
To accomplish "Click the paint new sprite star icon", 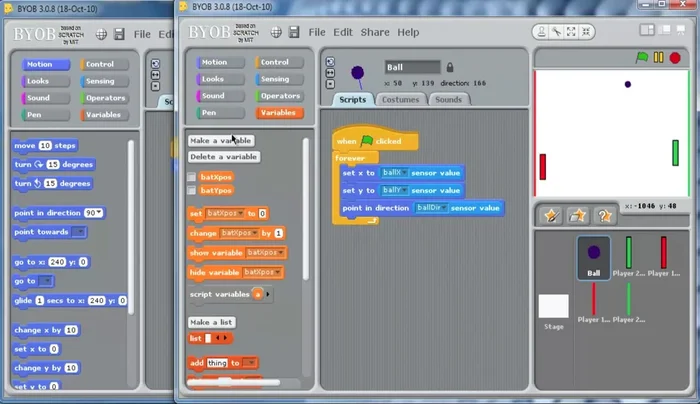I will (551, 215).
